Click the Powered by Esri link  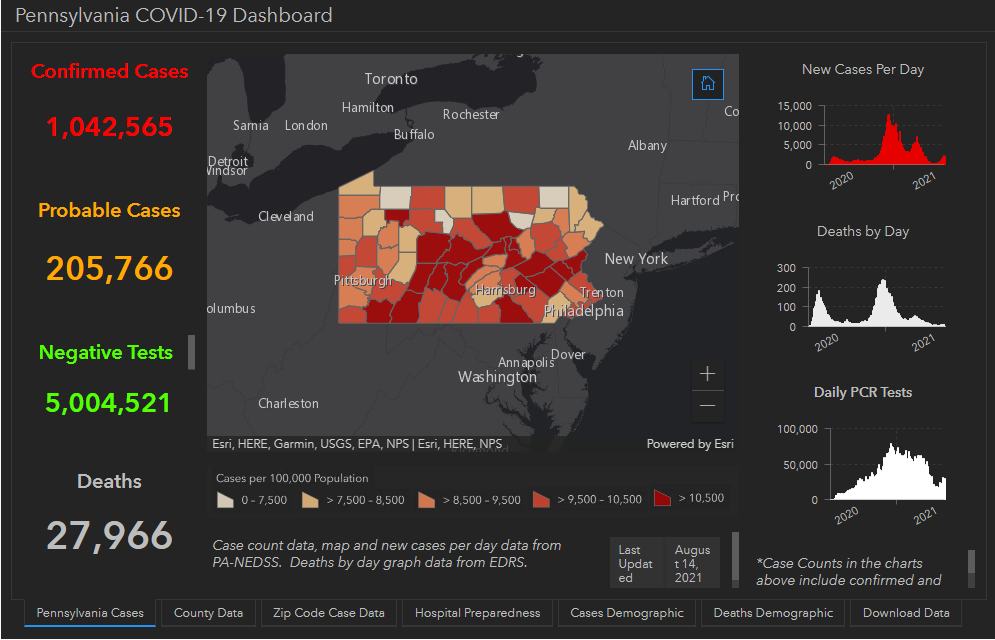coord(689,444)
